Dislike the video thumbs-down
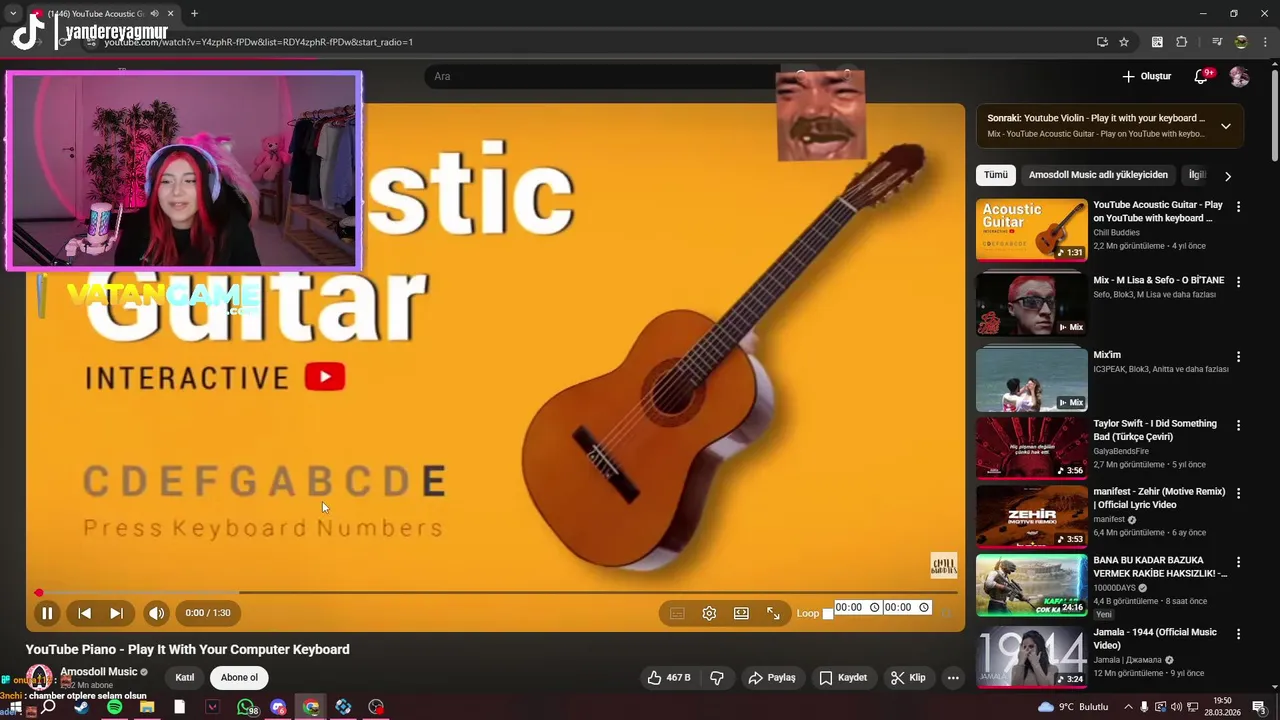Screen dimensions: 1280x720 point(717,677)
